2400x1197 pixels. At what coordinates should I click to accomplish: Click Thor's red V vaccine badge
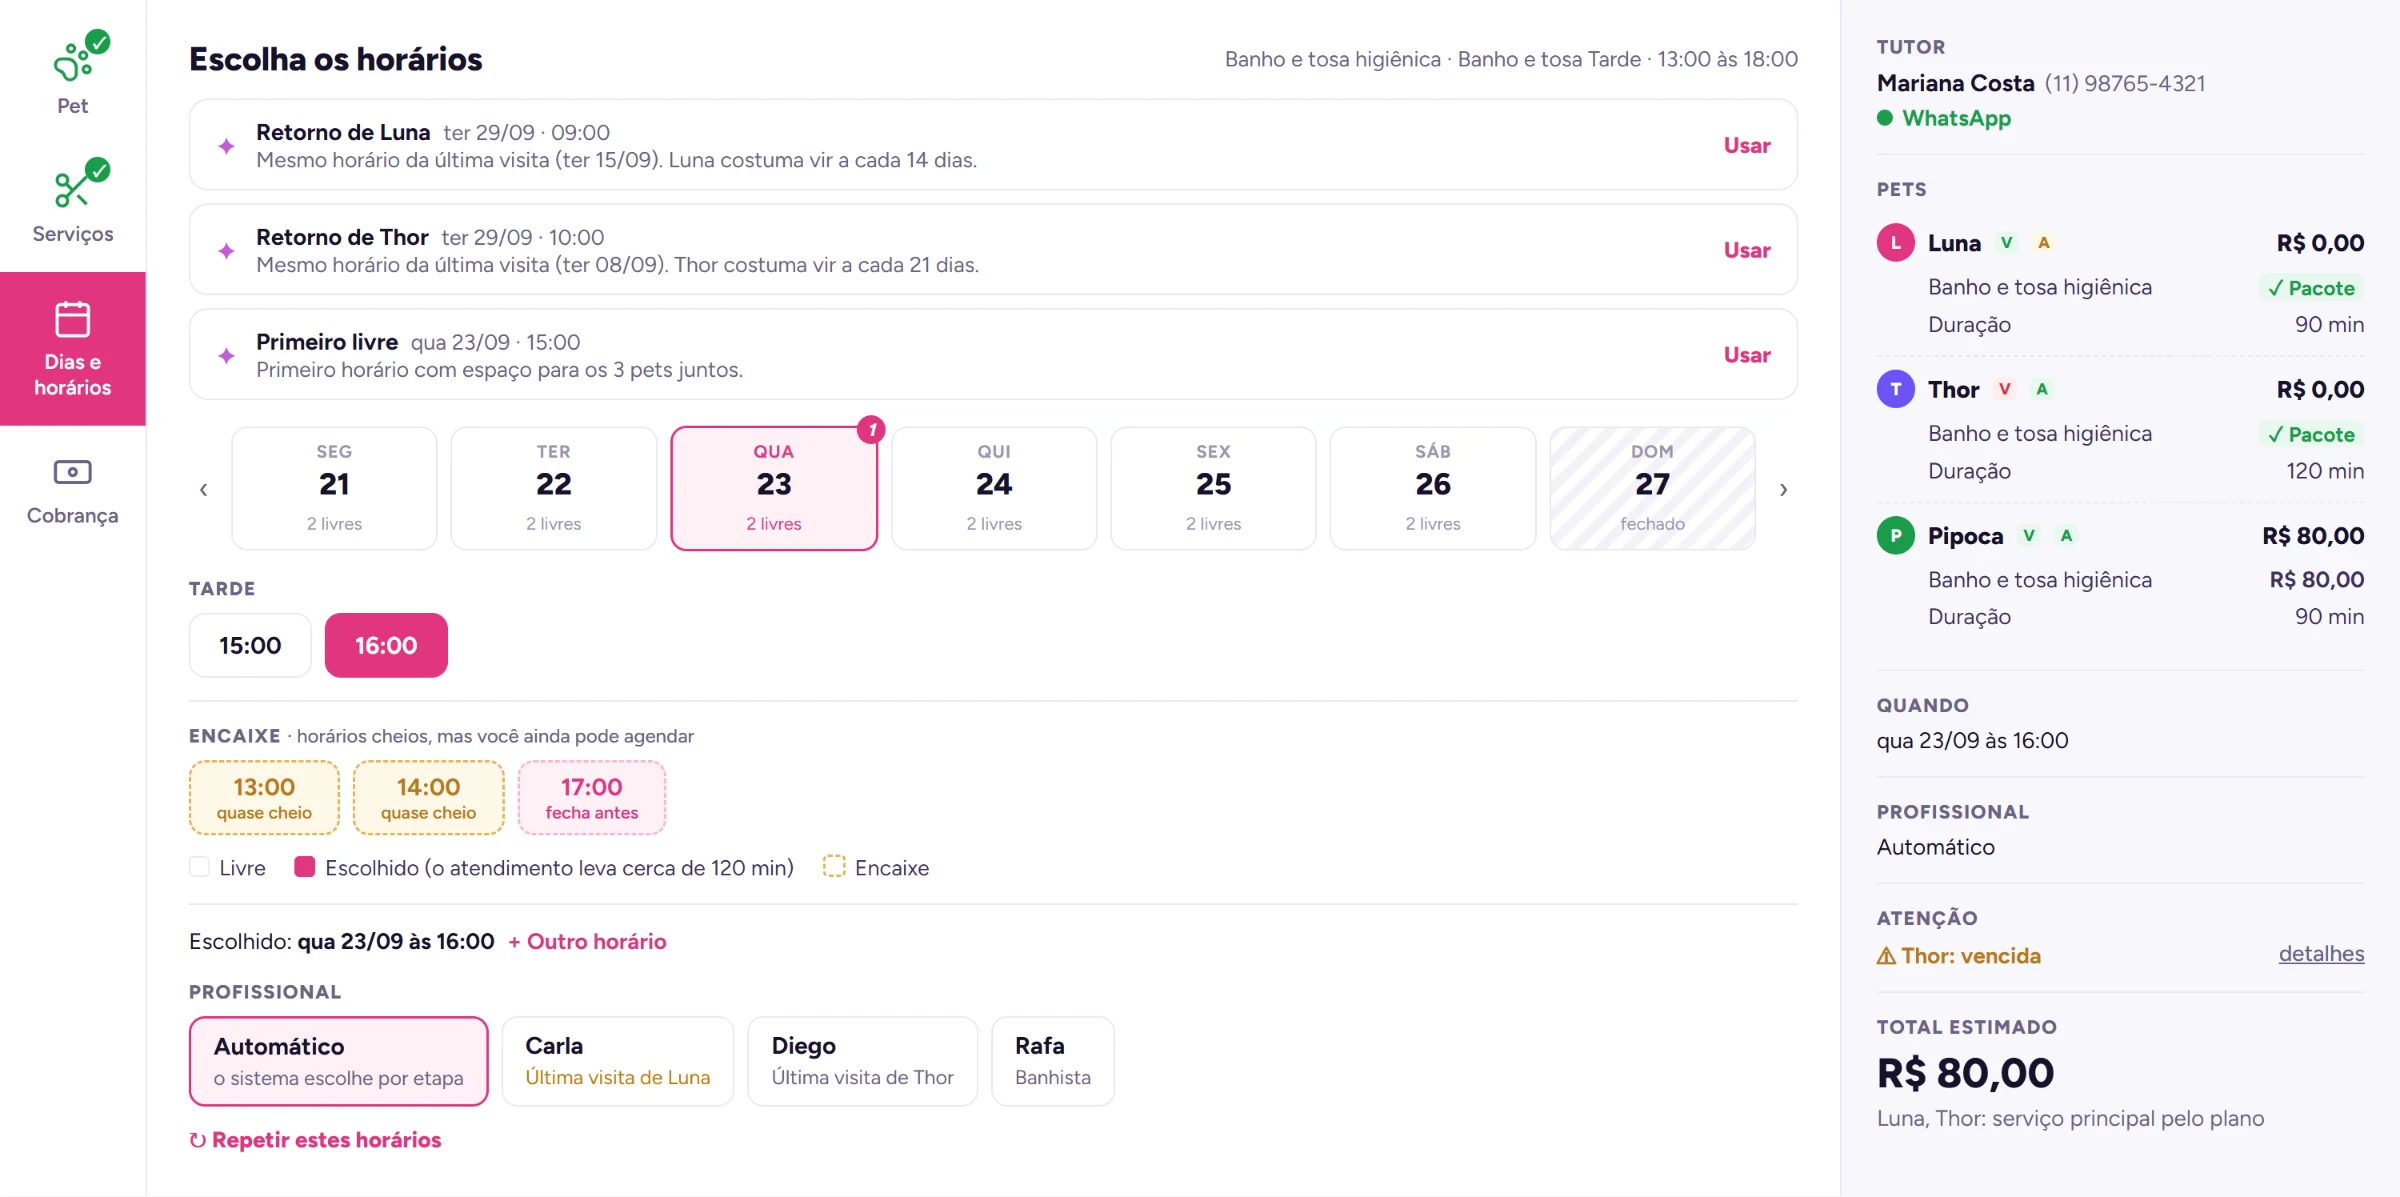2004,389
